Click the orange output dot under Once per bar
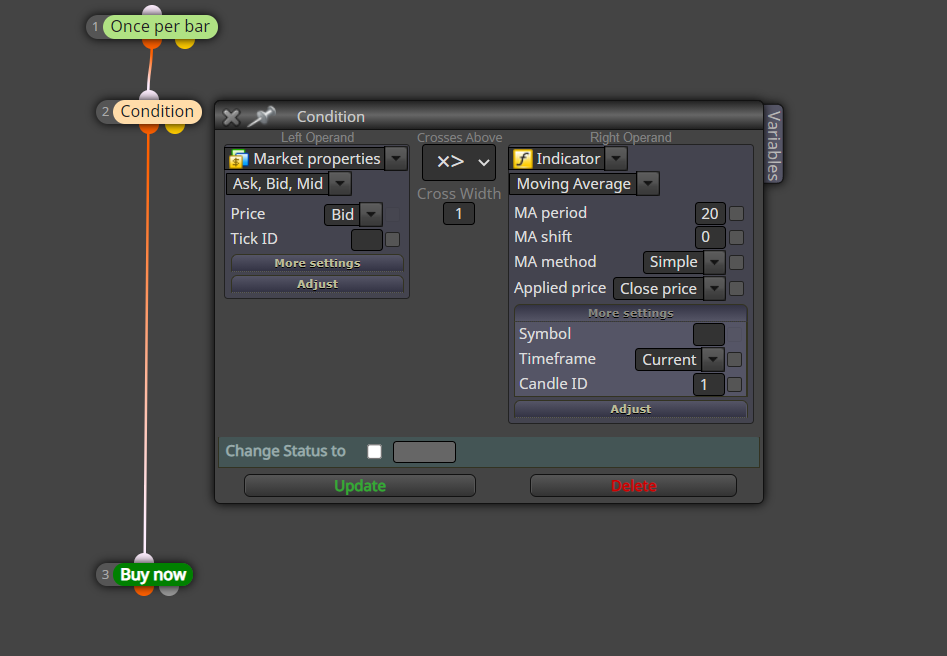Screen dimensions: 947x656 (152, 43)
